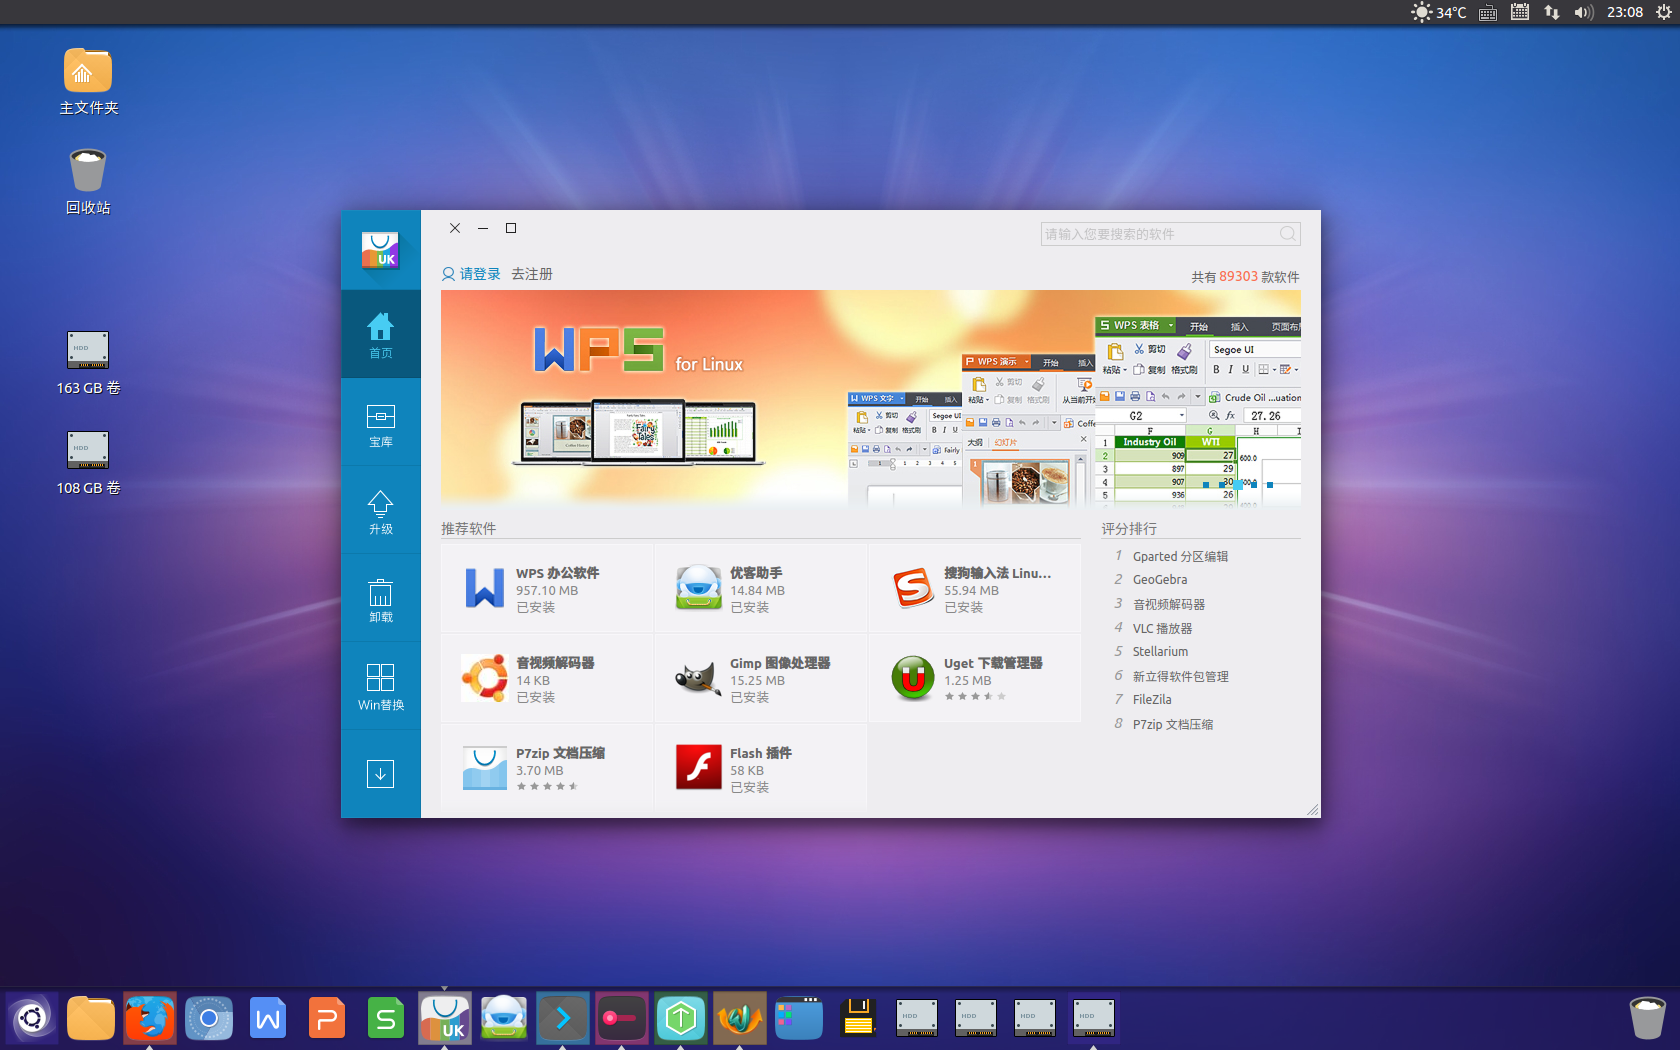Open the volume control in top panel

(1583, 12)
